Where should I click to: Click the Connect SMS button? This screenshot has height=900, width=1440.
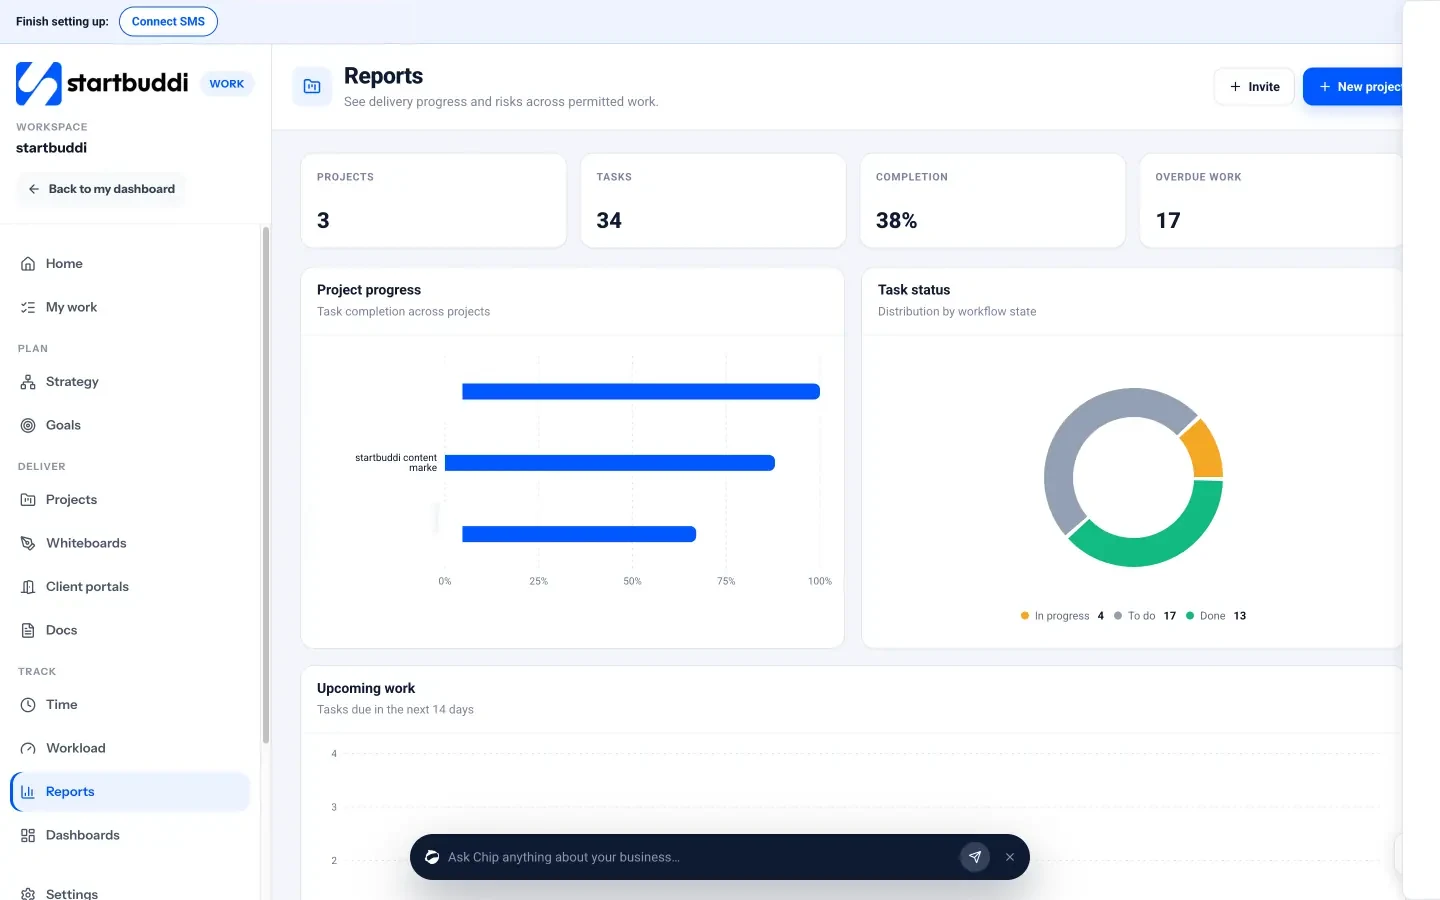(x=168, y=21)
